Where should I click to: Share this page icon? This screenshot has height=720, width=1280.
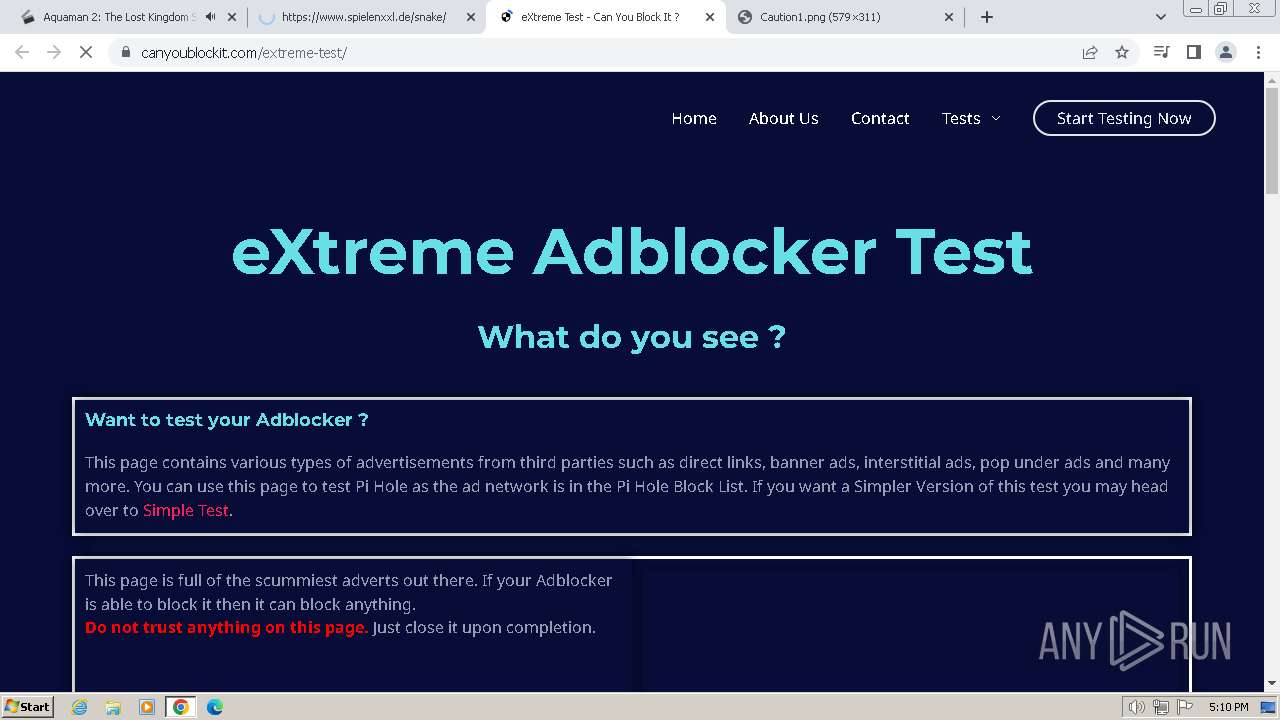(x=1090, y=52)
